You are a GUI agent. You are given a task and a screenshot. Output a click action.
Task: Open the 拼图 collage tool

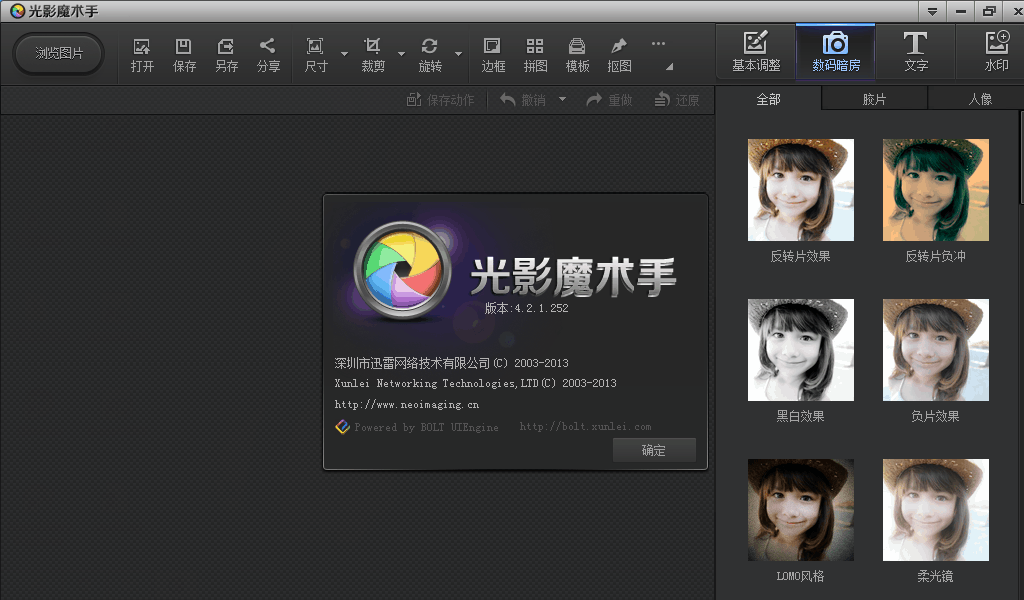[535, 55]
